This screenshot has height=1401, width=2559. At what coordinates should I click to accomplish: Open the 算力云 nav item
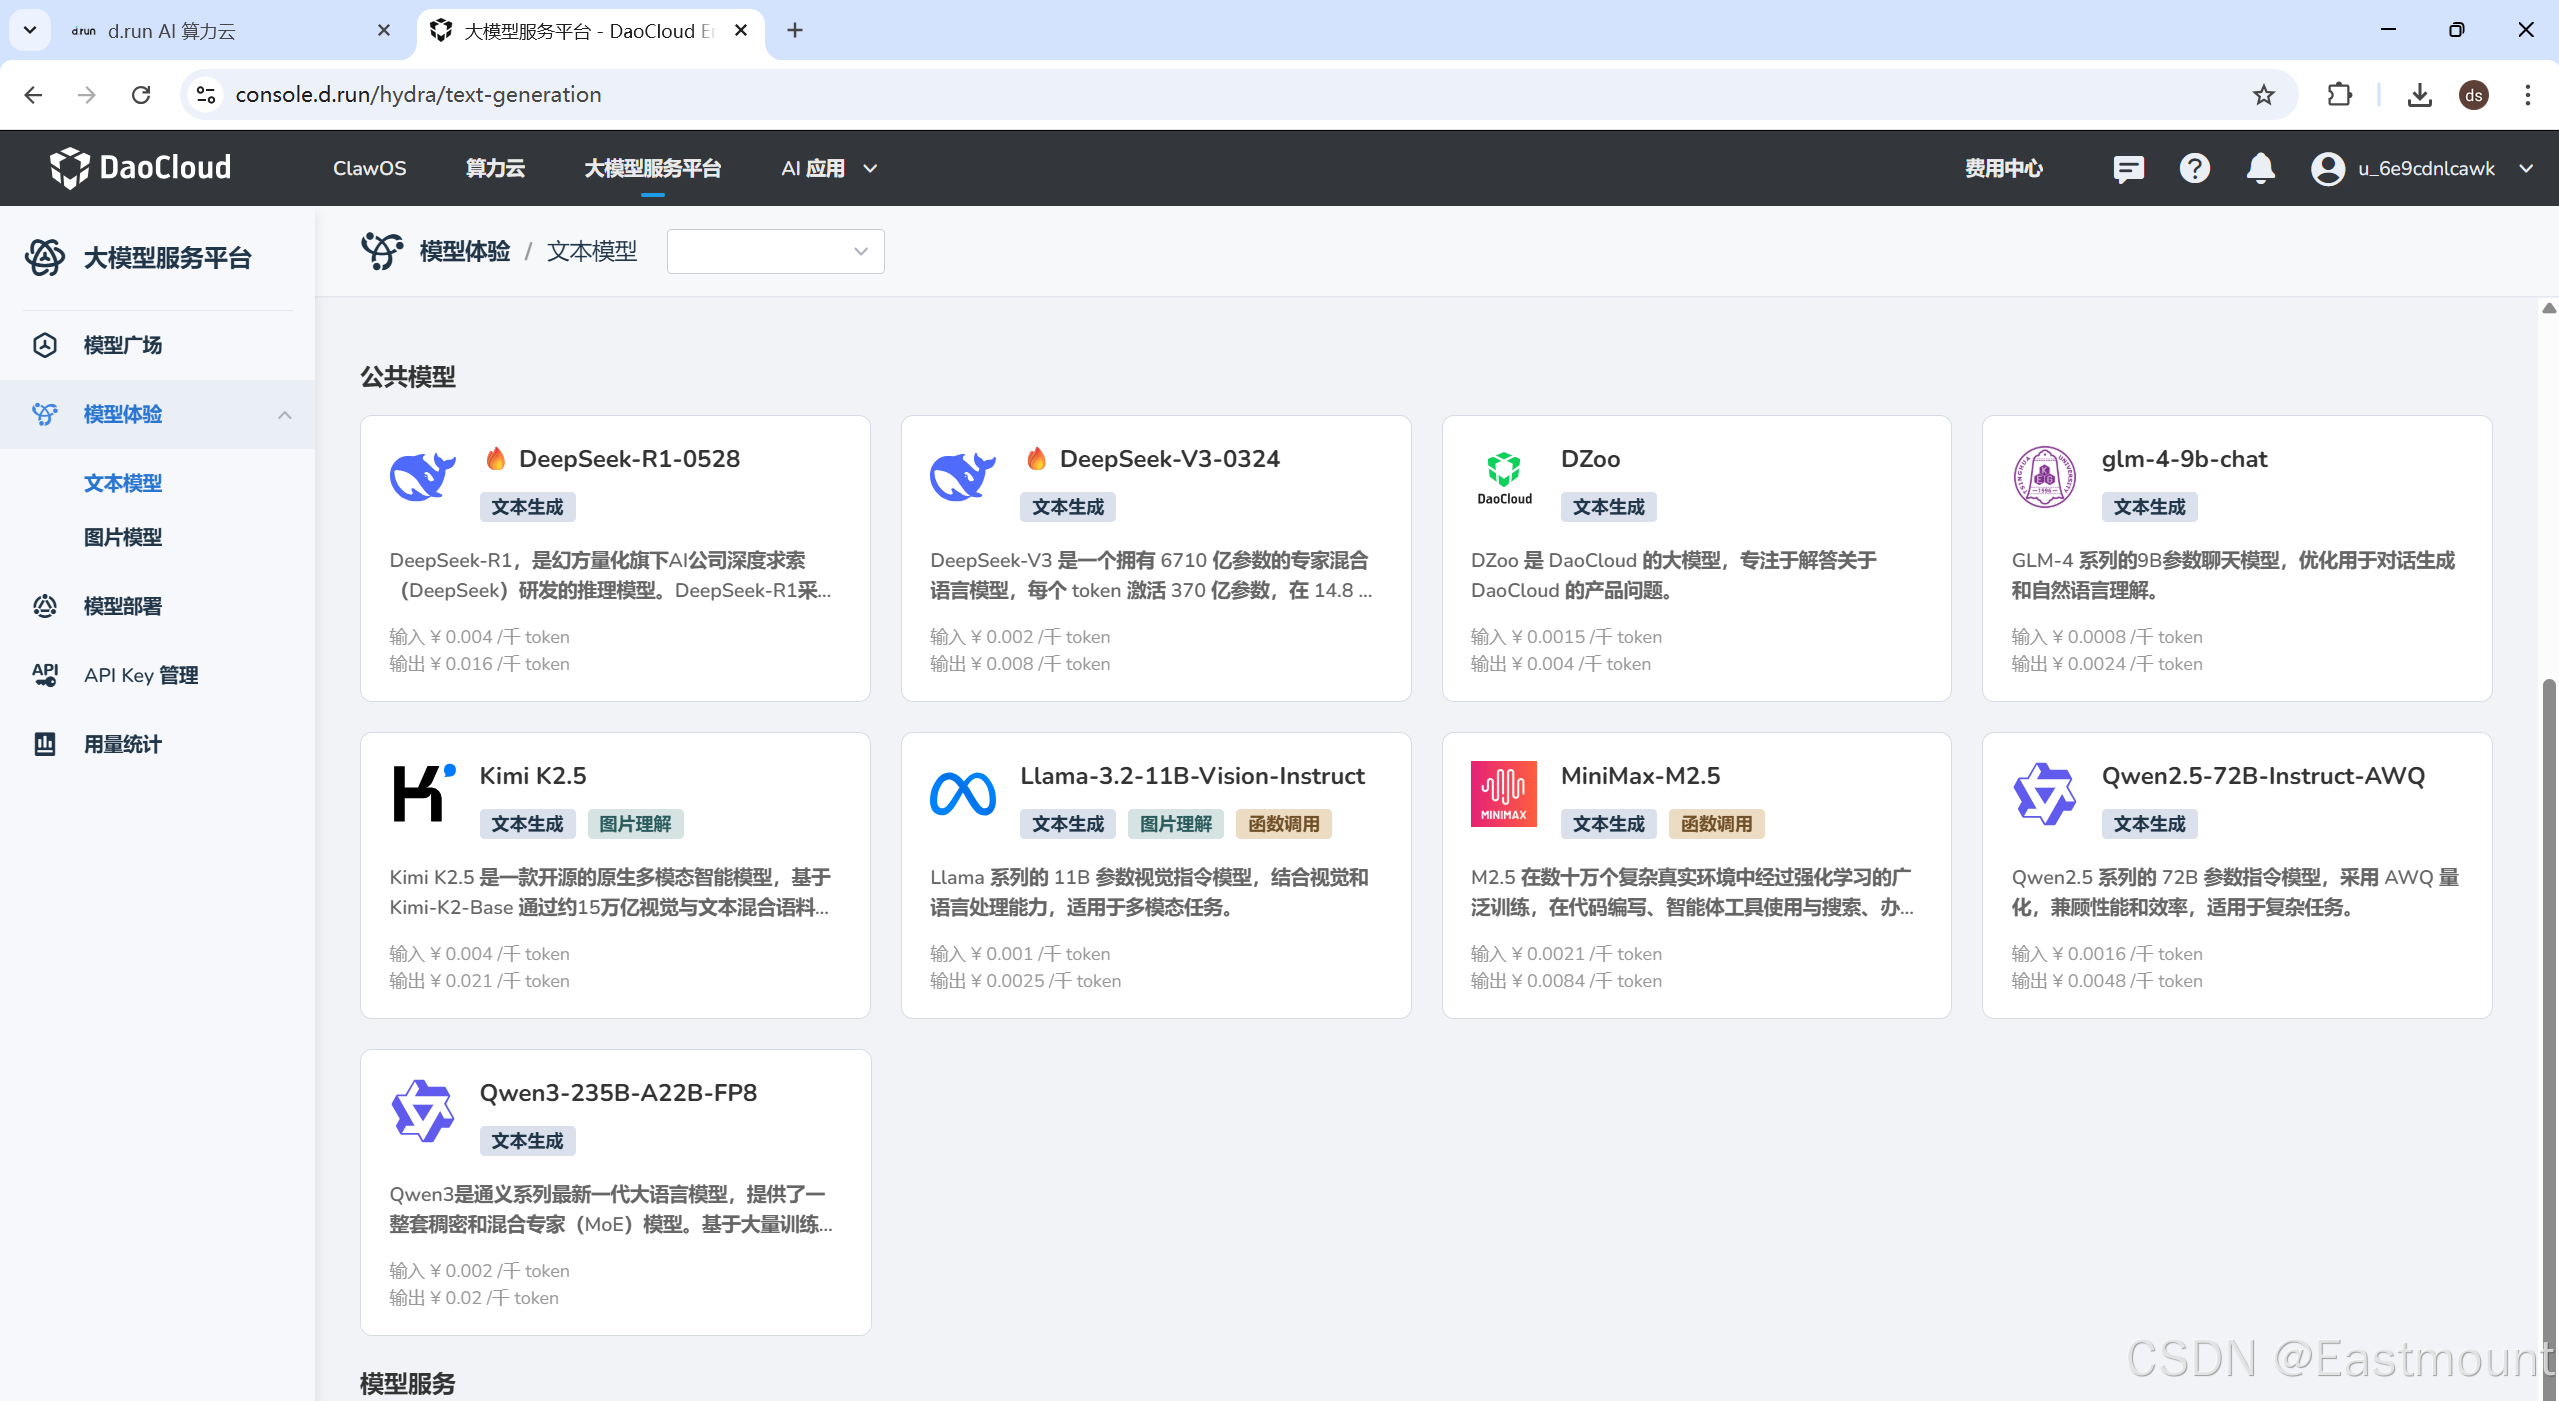(495, 169)
